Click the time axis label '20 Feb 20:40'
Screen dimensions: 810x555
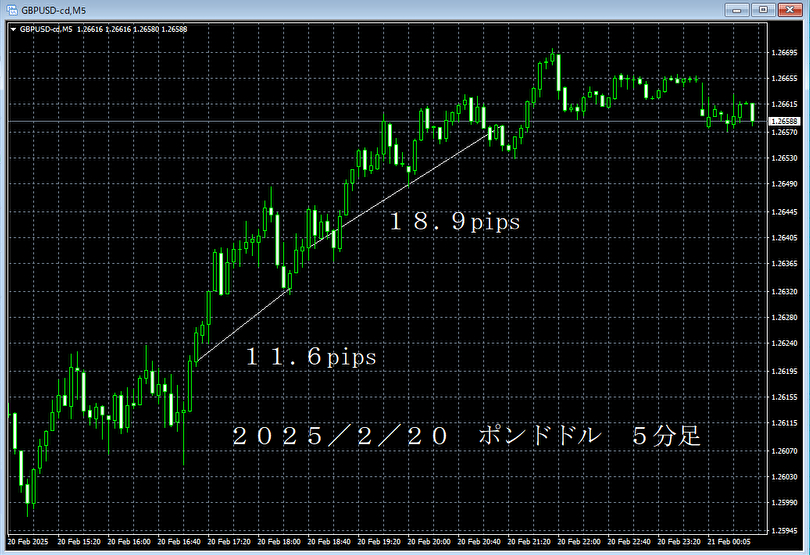point(479,542)
